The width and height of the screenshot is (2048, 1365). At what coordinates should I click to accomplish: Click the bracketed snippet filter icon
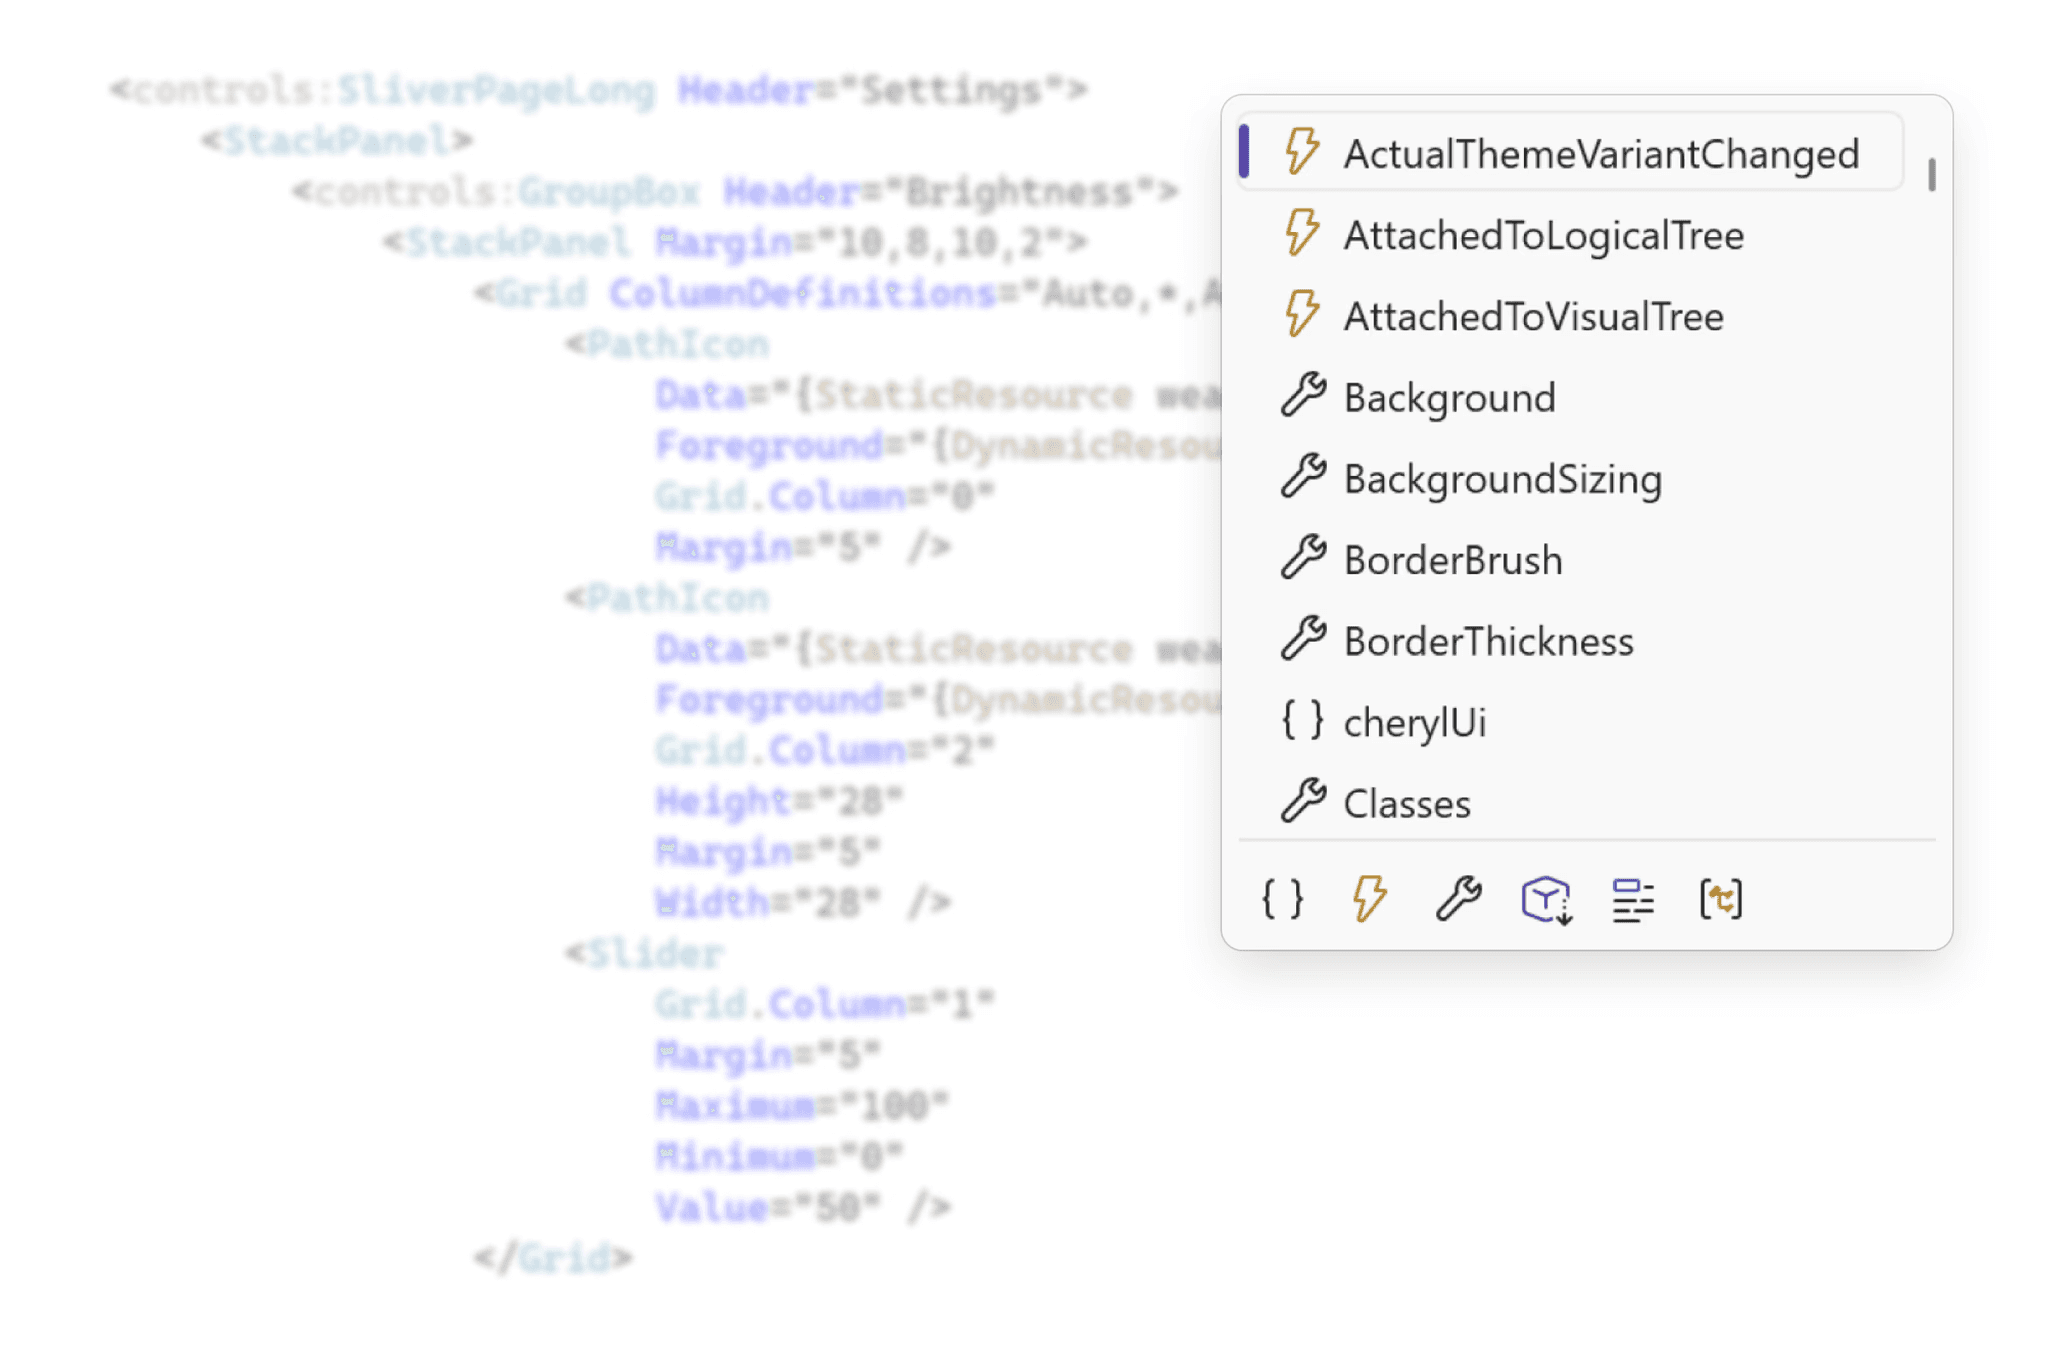coord(1721,898)
